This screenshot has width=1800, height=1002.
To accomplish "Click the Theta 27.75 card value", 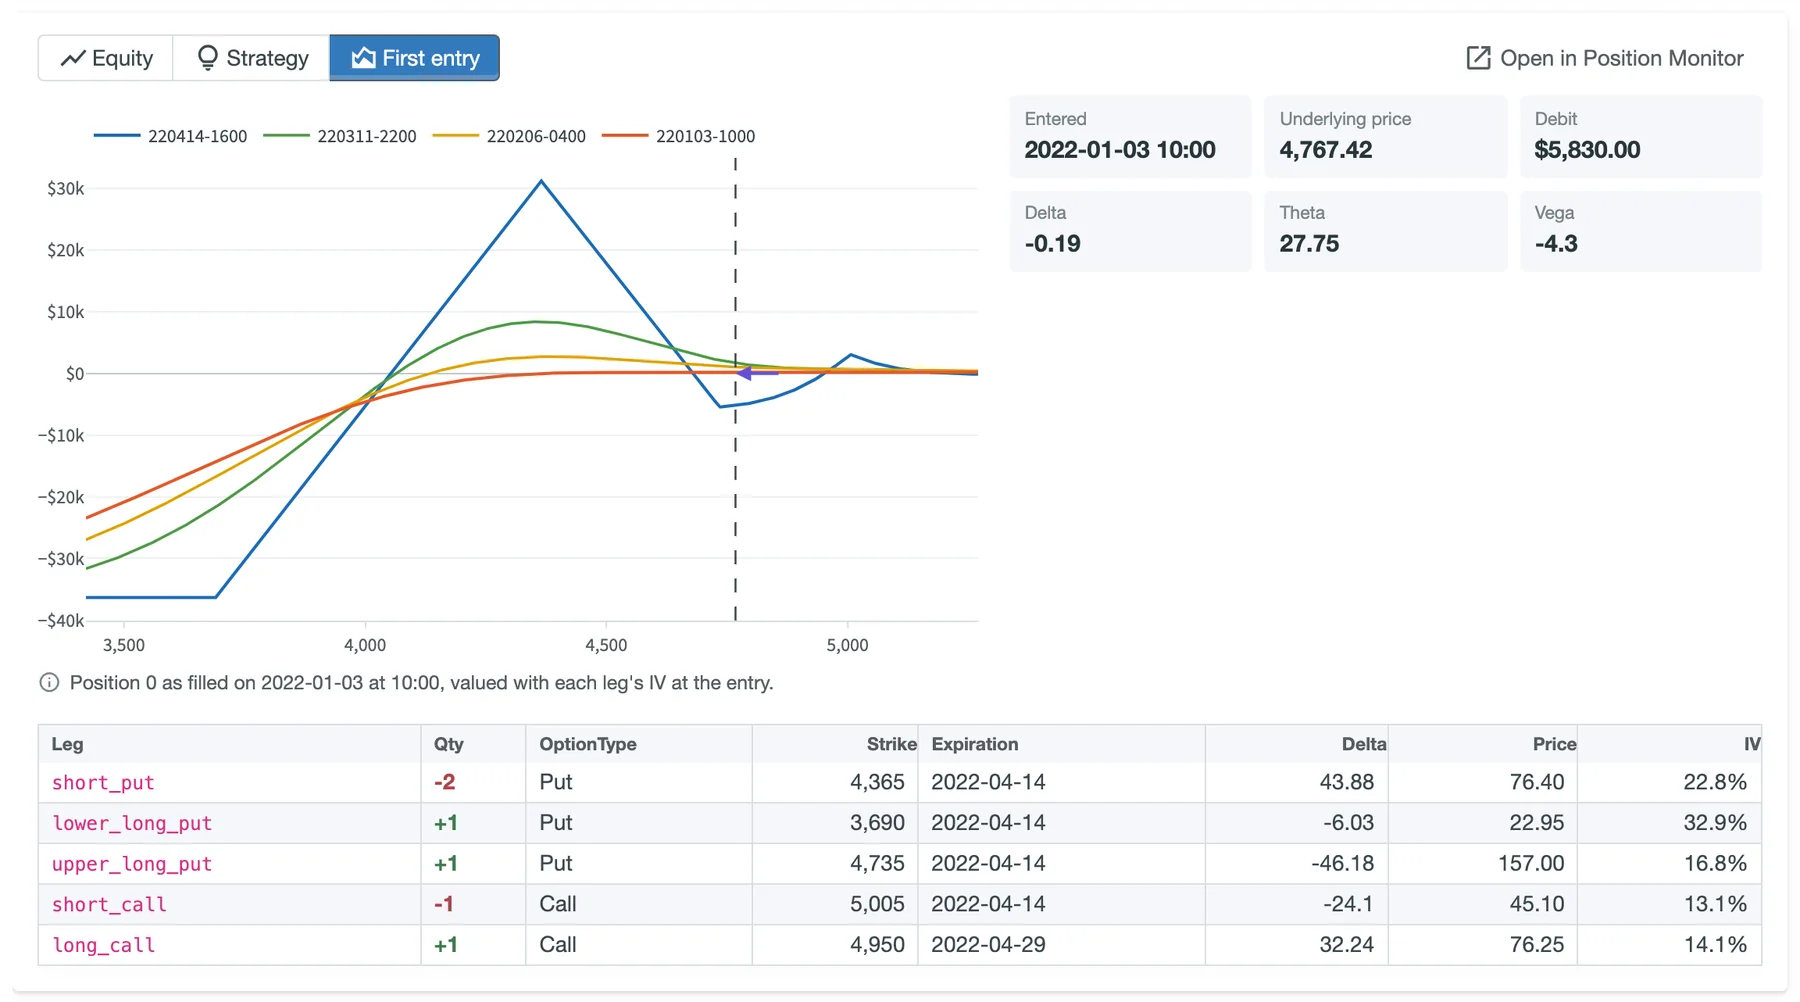I will pyautogui.click(x=1309, y=244).
